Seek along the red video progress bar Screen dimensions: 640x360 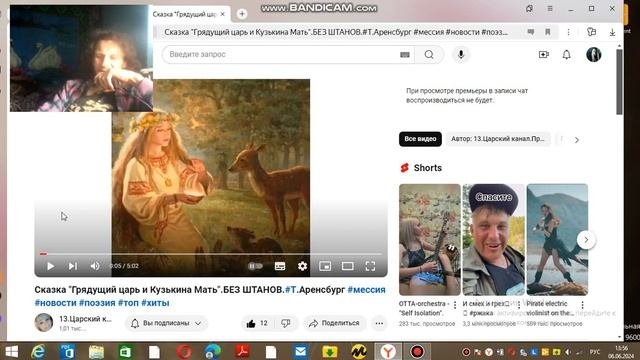tap(211, 254)
